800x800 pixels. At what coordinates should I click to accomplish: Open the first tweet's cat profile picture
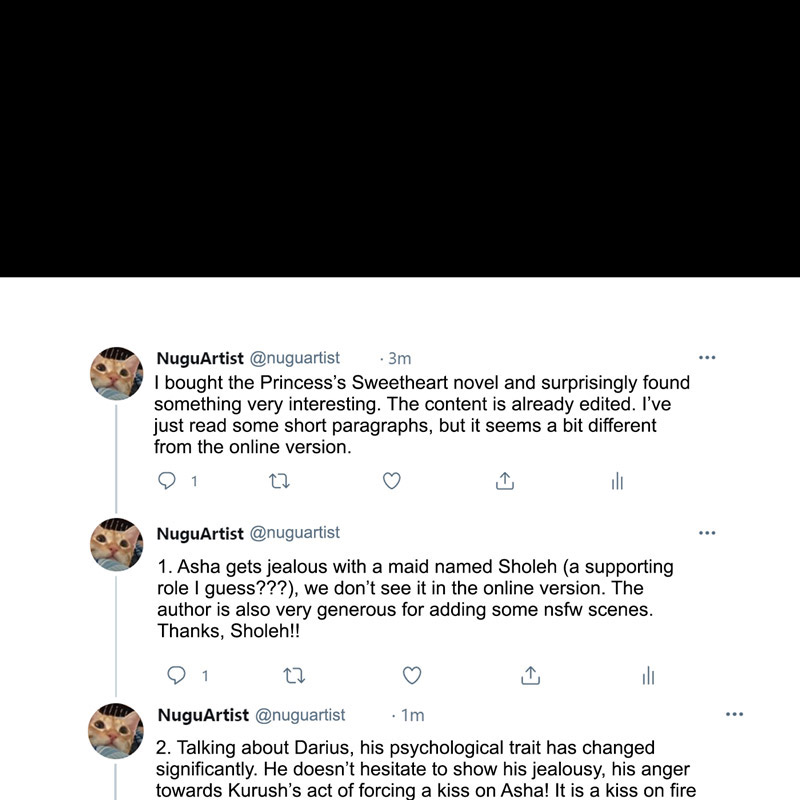coord(117,373)
